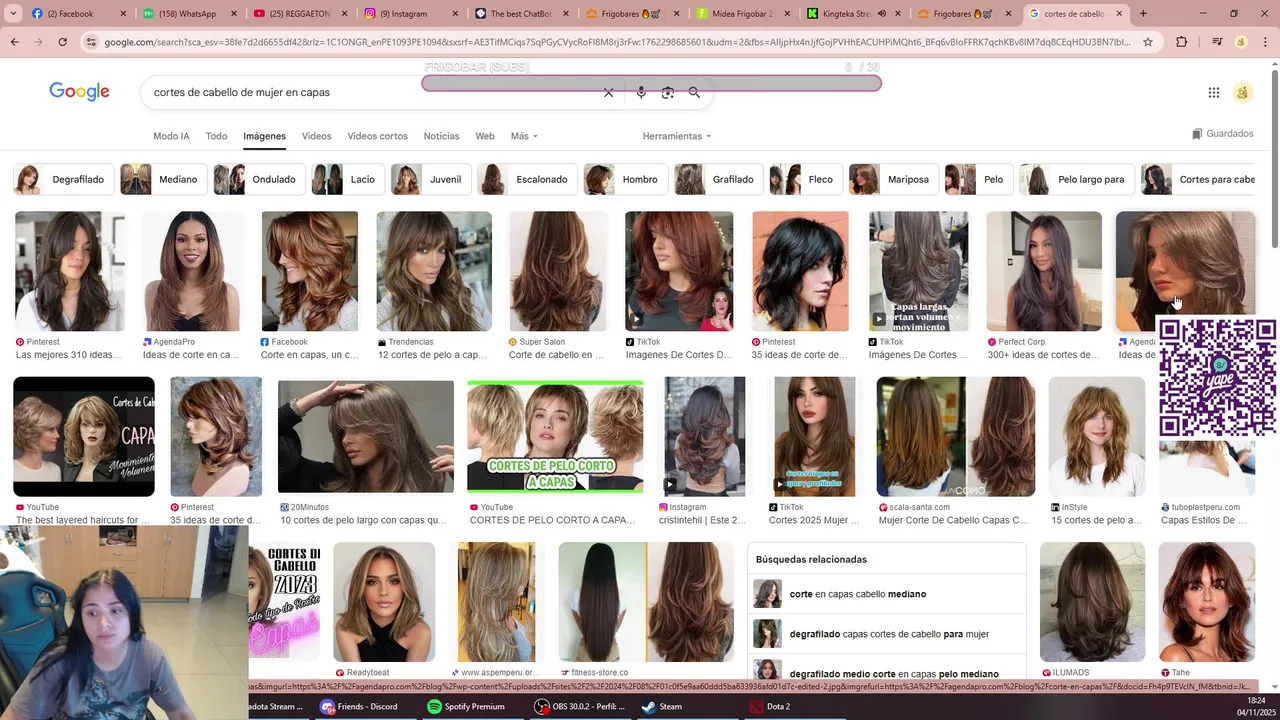1280x720 pixels.
Task: Close the Instagram browser tab
Action: 456,14
